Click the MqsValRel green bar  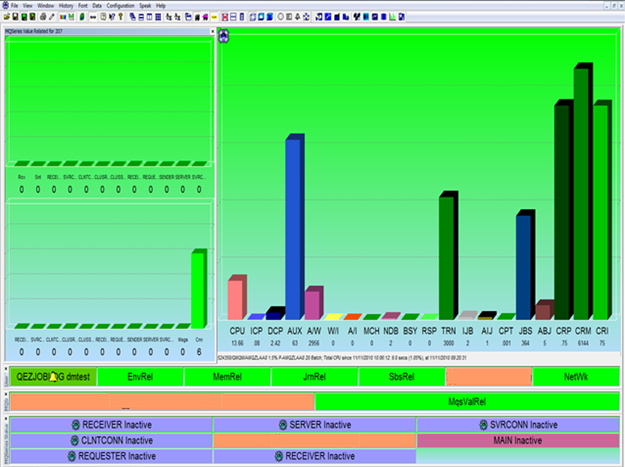tap(466, 401)
